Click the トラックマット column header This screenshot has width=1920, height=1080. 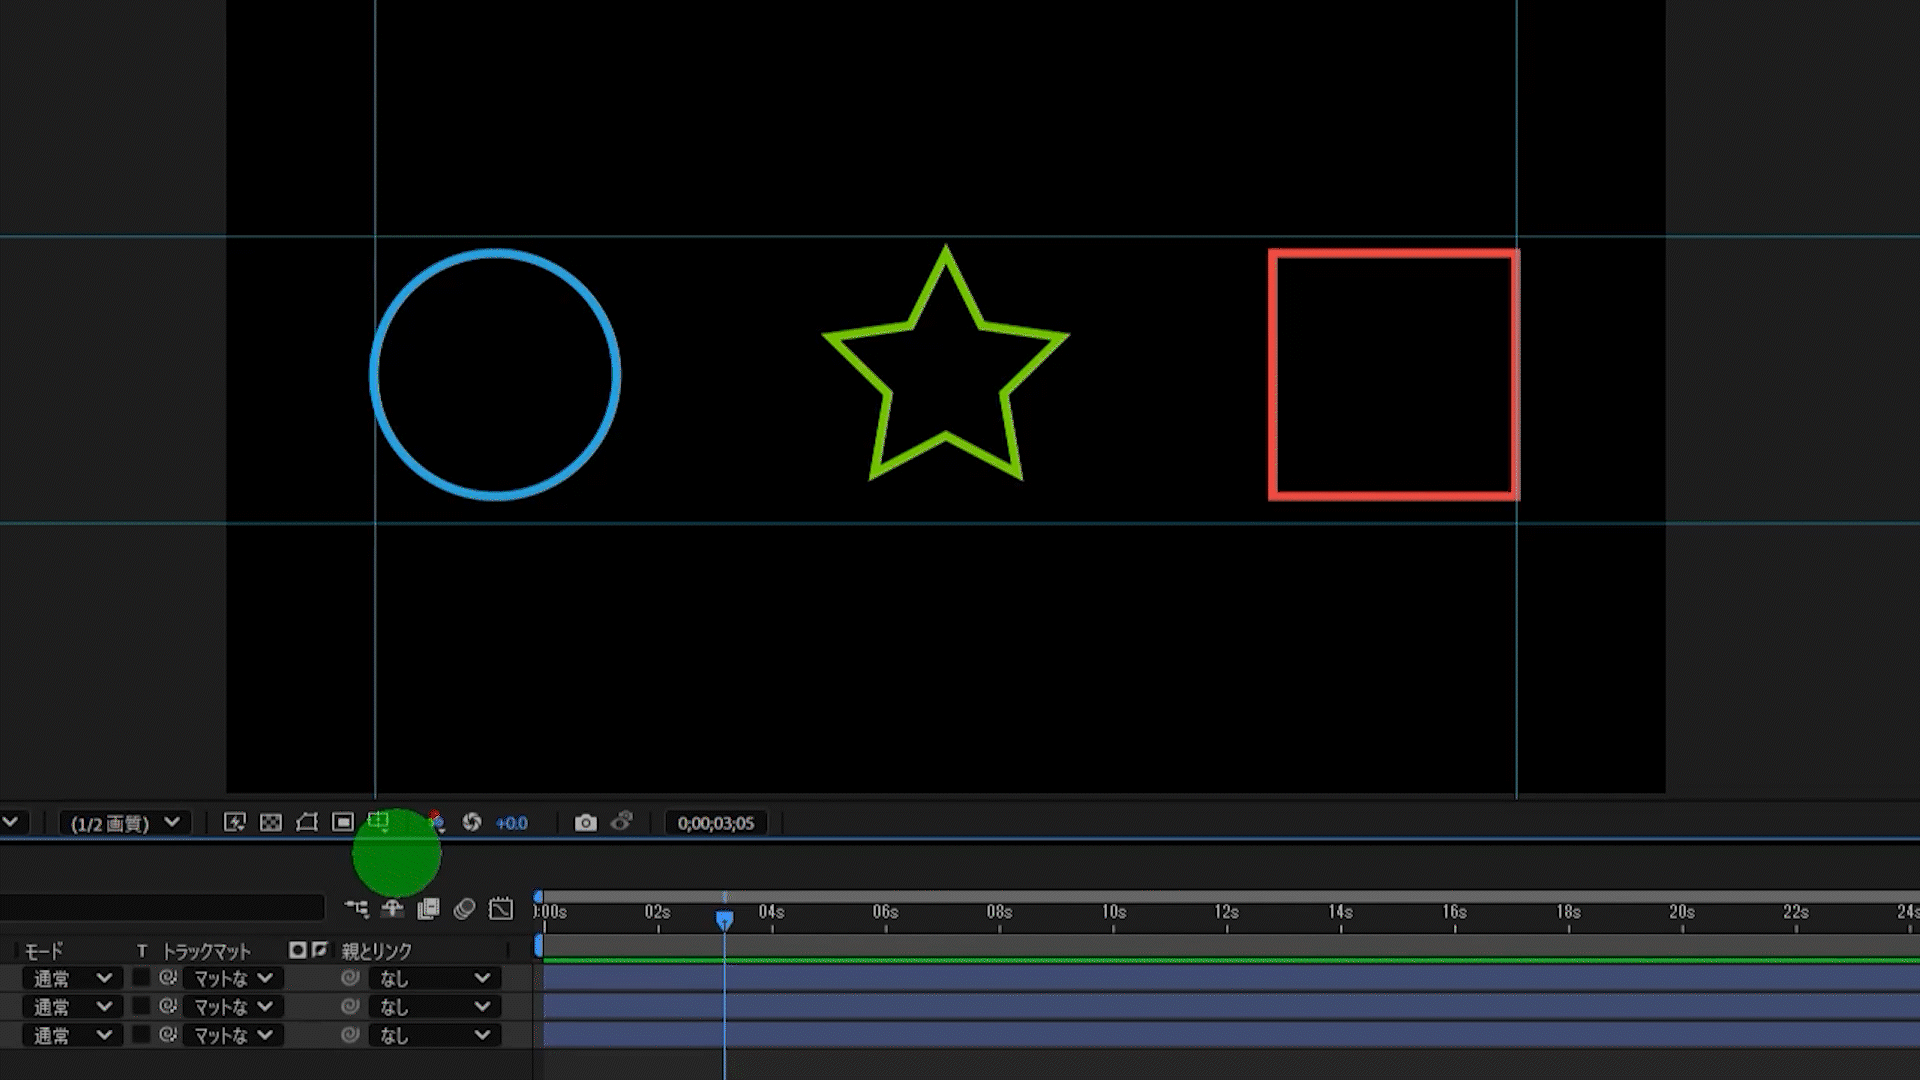207,950
